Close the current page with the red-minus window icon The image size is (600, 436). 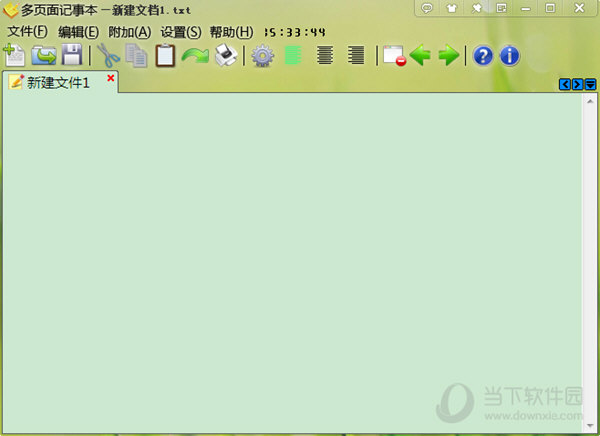(395, 56)
